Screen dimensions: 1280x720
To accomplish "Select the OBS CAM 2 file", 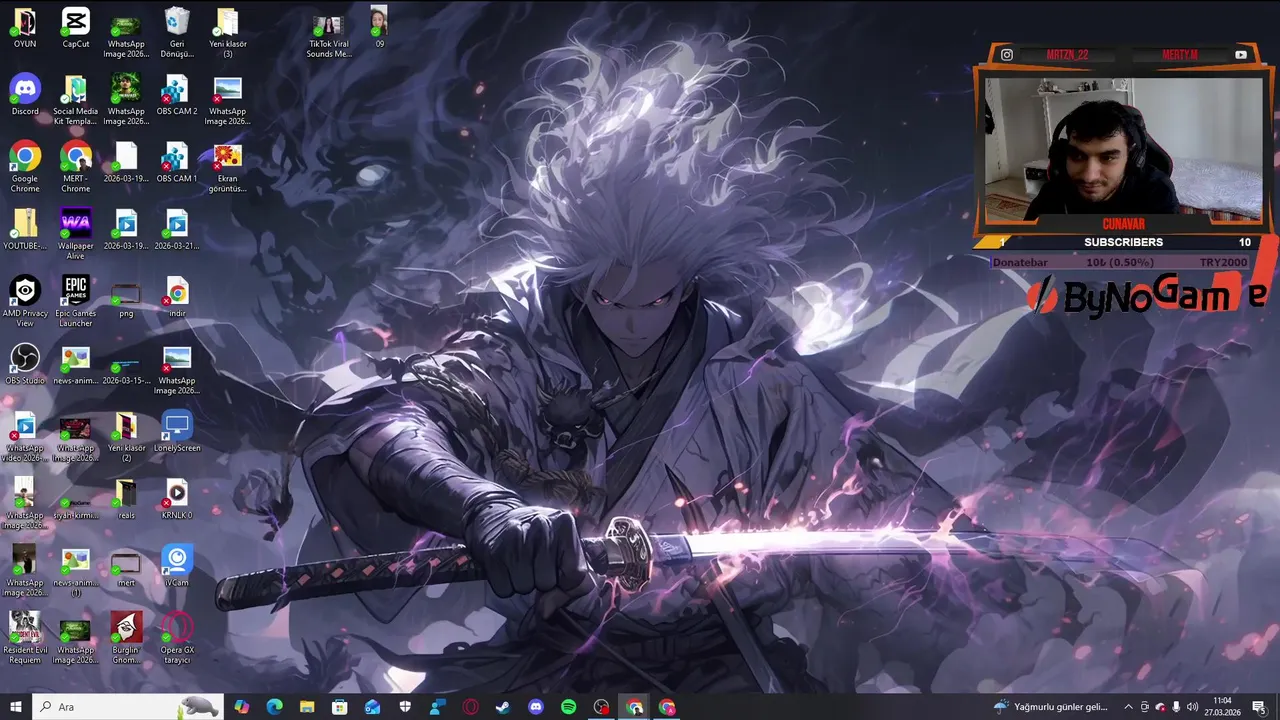I will pos(177,95).
